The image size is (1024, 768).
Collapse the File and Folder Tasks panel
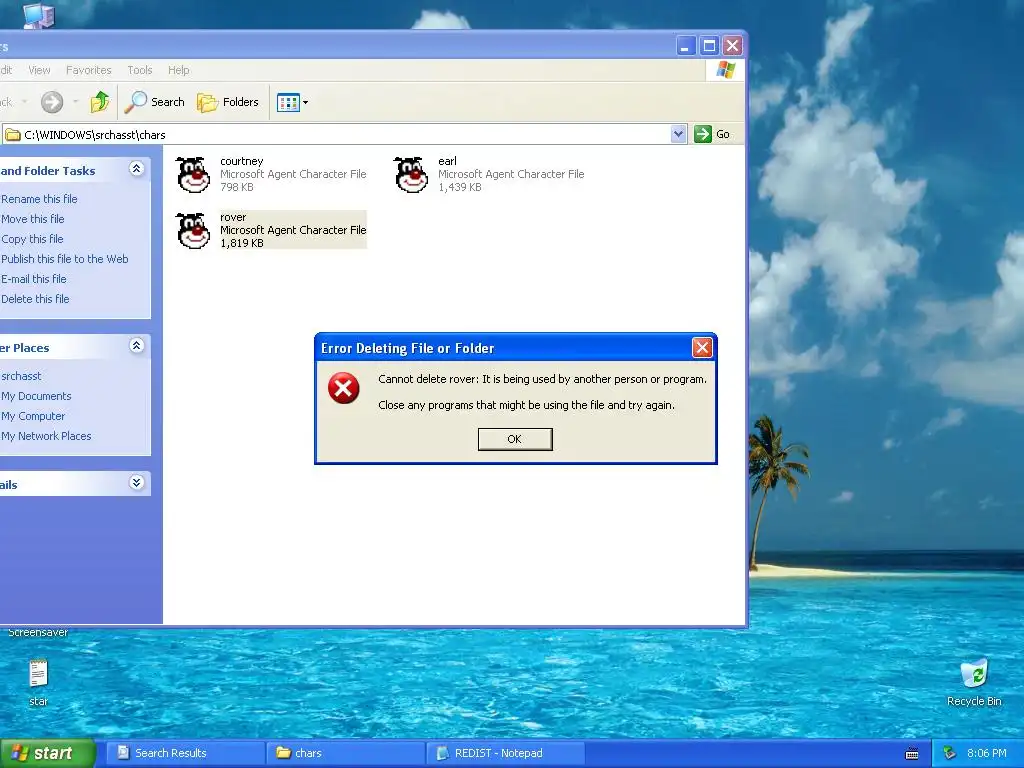(x=136, y=169)
